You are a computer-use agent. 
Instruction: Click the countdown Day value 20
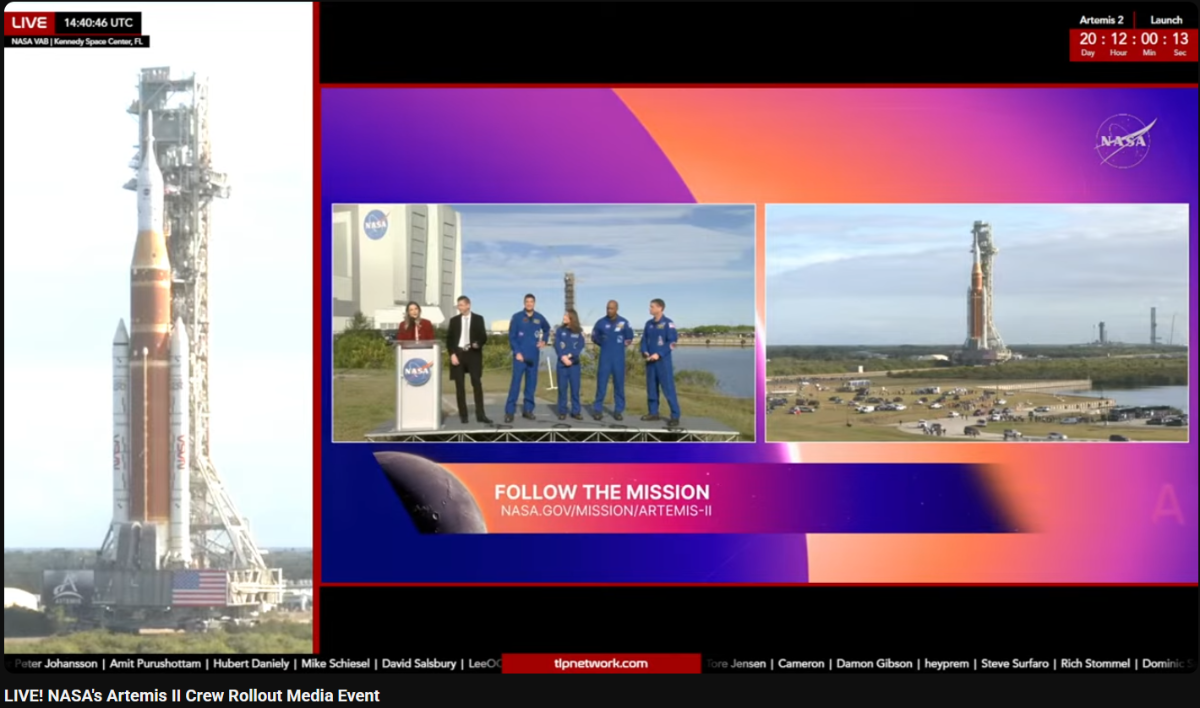1087,39
